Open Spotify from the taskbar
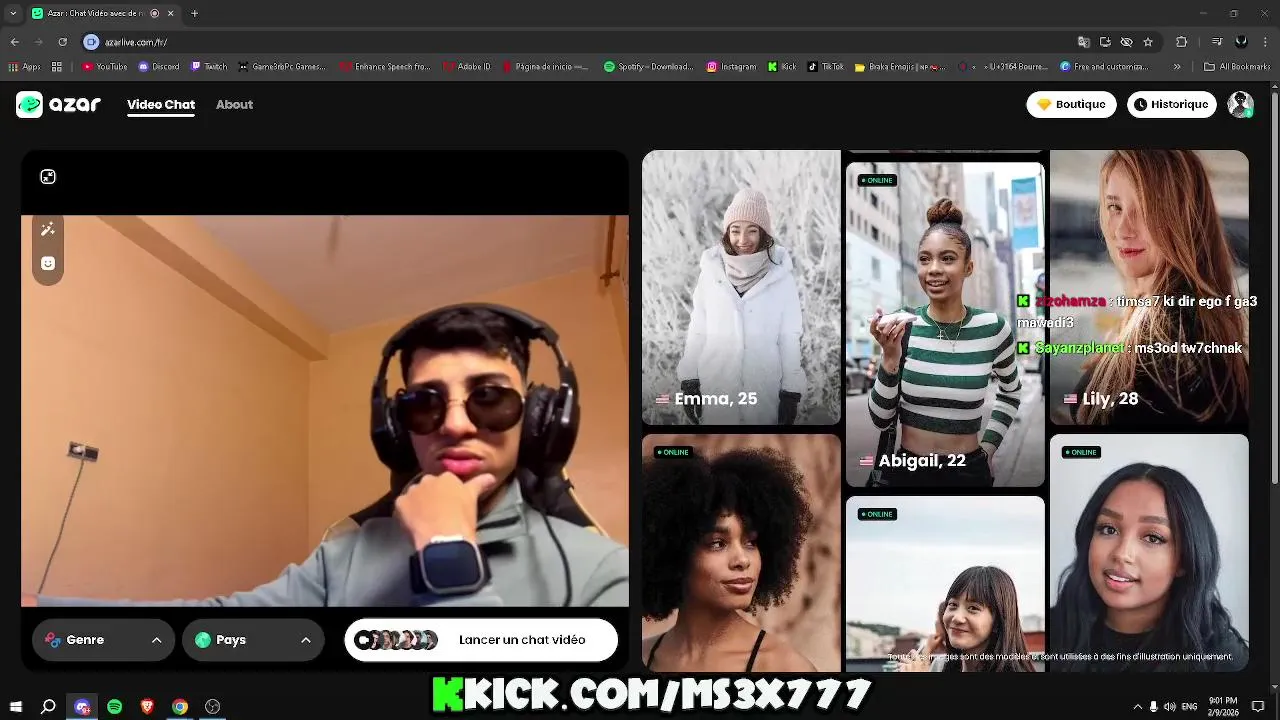 [115, 706]
